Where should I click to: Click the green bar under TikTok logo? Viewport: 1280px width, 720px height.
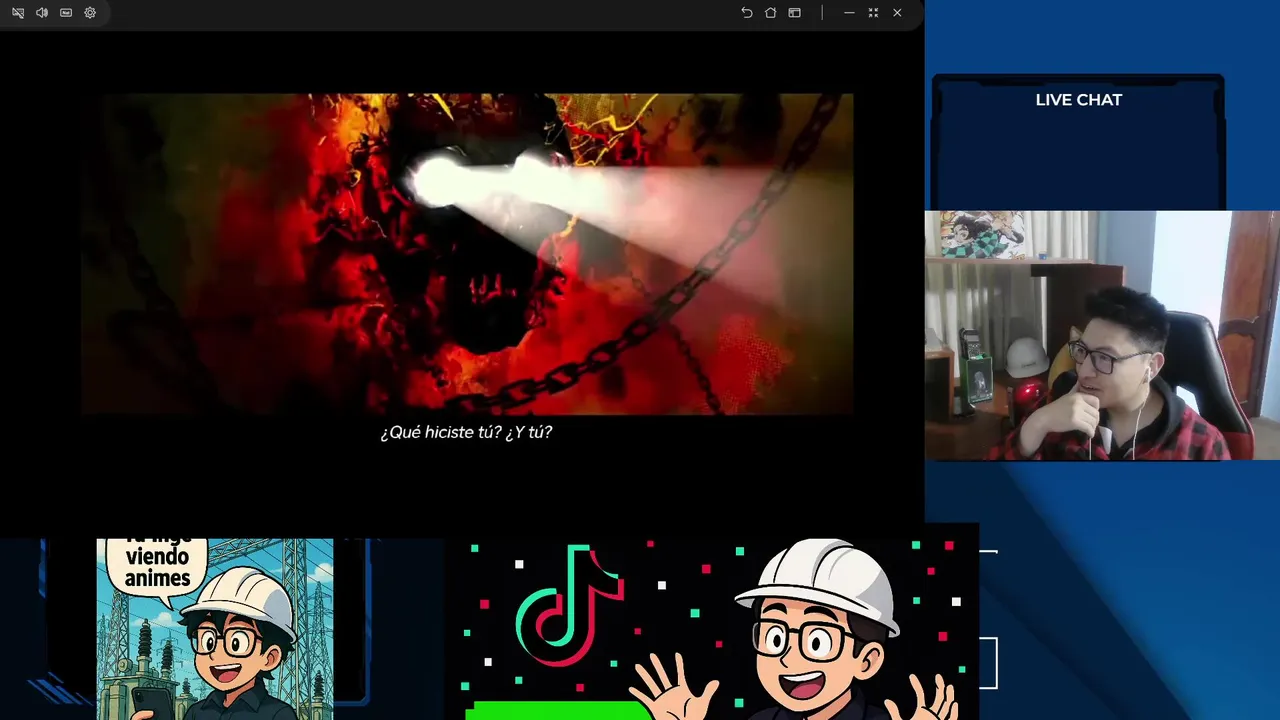(558, 711)
